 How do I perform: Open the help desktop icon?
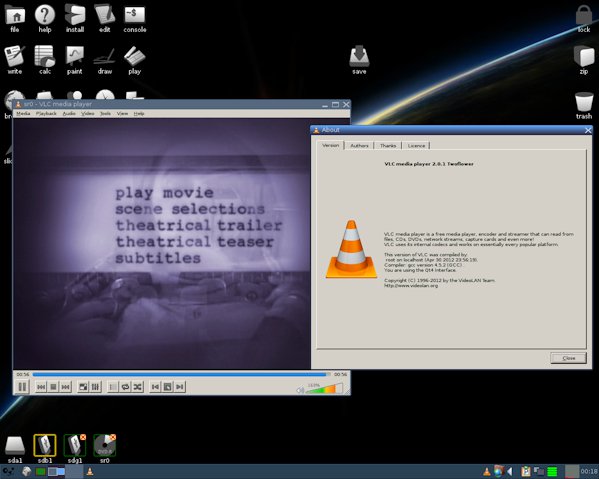pos(45,18)
